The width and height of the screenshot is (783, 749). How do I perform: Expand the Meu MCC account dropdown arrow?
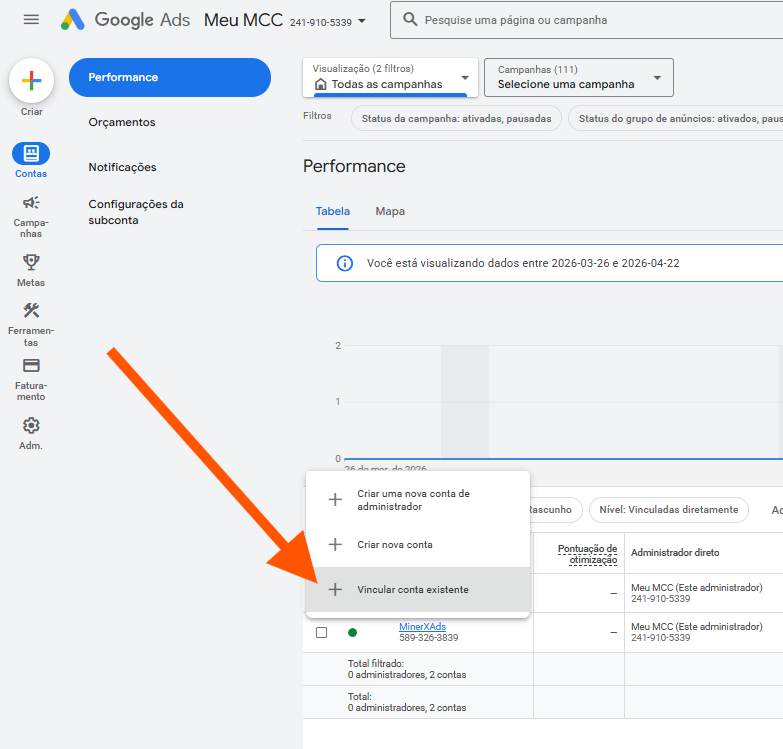pos(362,21)
